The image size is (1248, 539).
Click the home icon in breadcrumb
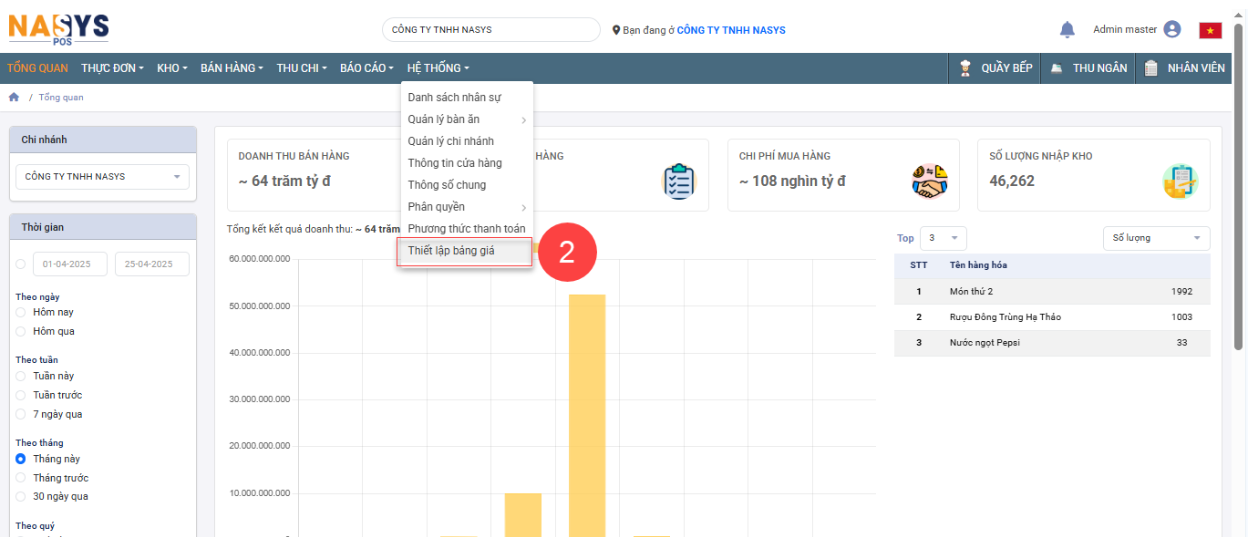[14, 97]
